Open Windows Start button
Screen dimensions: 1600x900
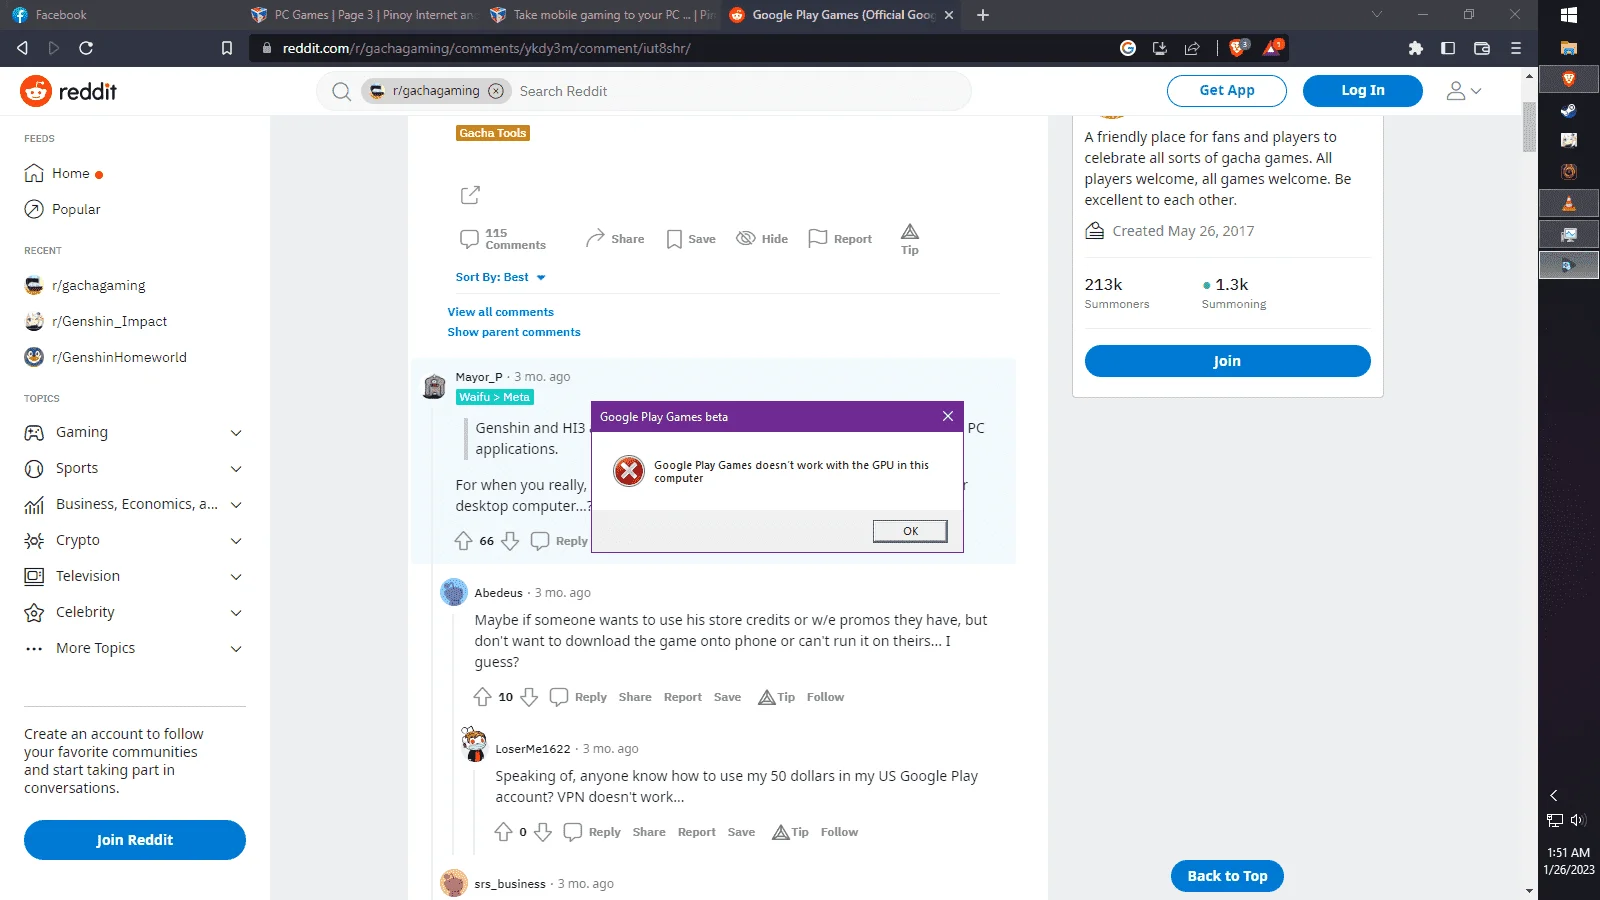point(1569,15)
